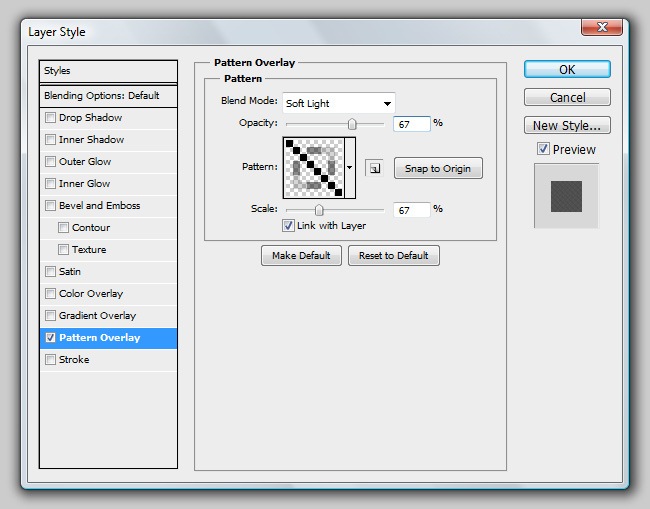
Task: Click the New Style... button
Action: click(567, 126)
